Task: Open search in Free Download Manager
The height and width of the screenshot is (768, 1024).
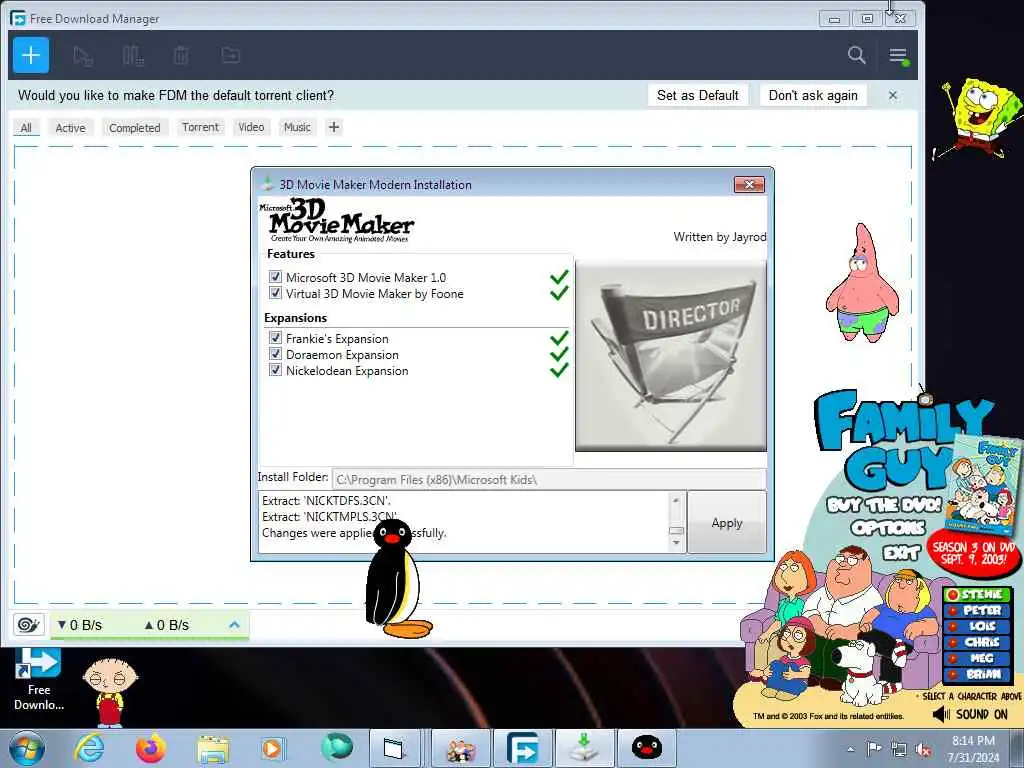Action: point(856,55)
